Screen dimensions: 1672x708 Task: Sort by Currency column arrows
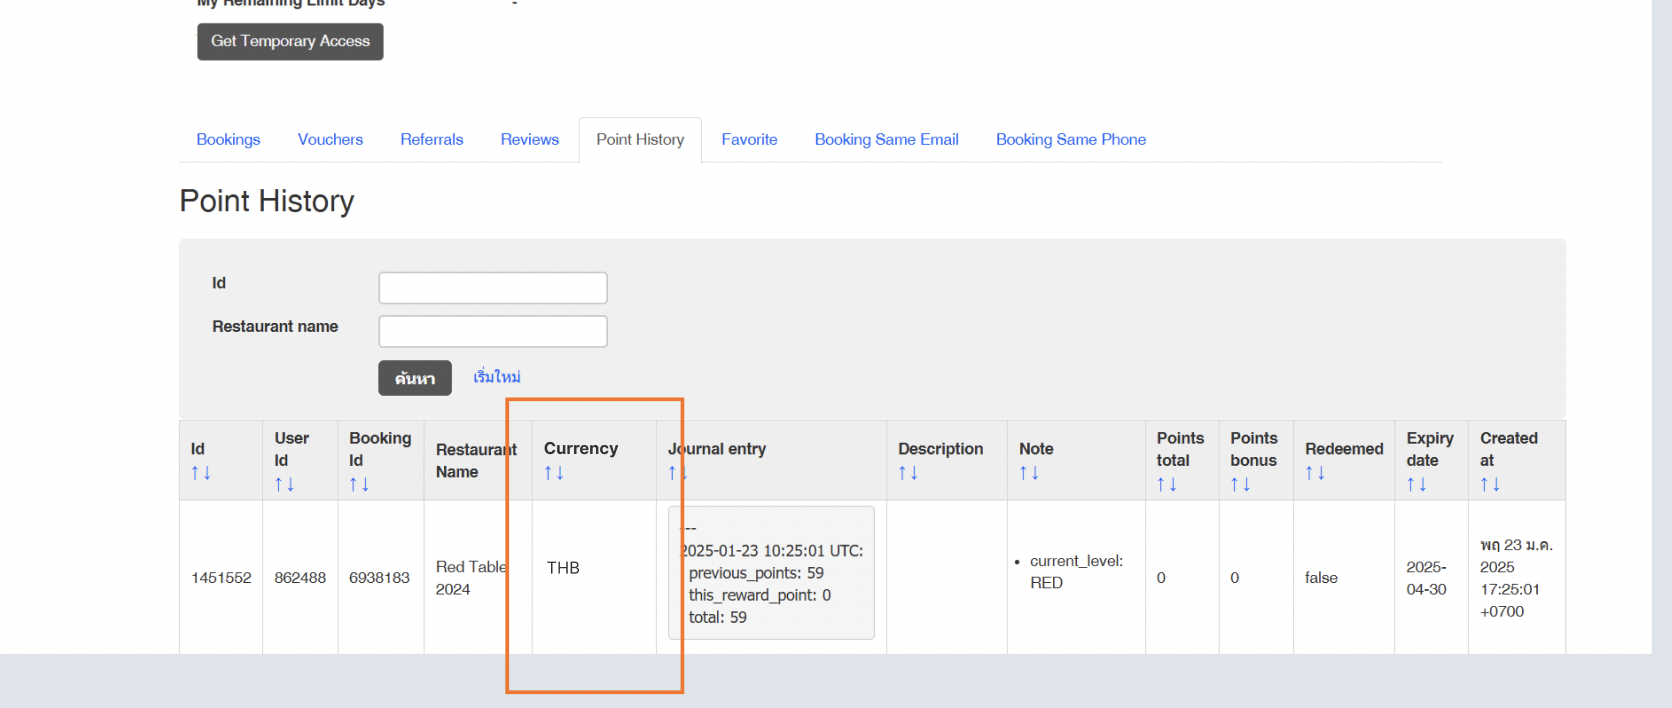tap(554, 473)
